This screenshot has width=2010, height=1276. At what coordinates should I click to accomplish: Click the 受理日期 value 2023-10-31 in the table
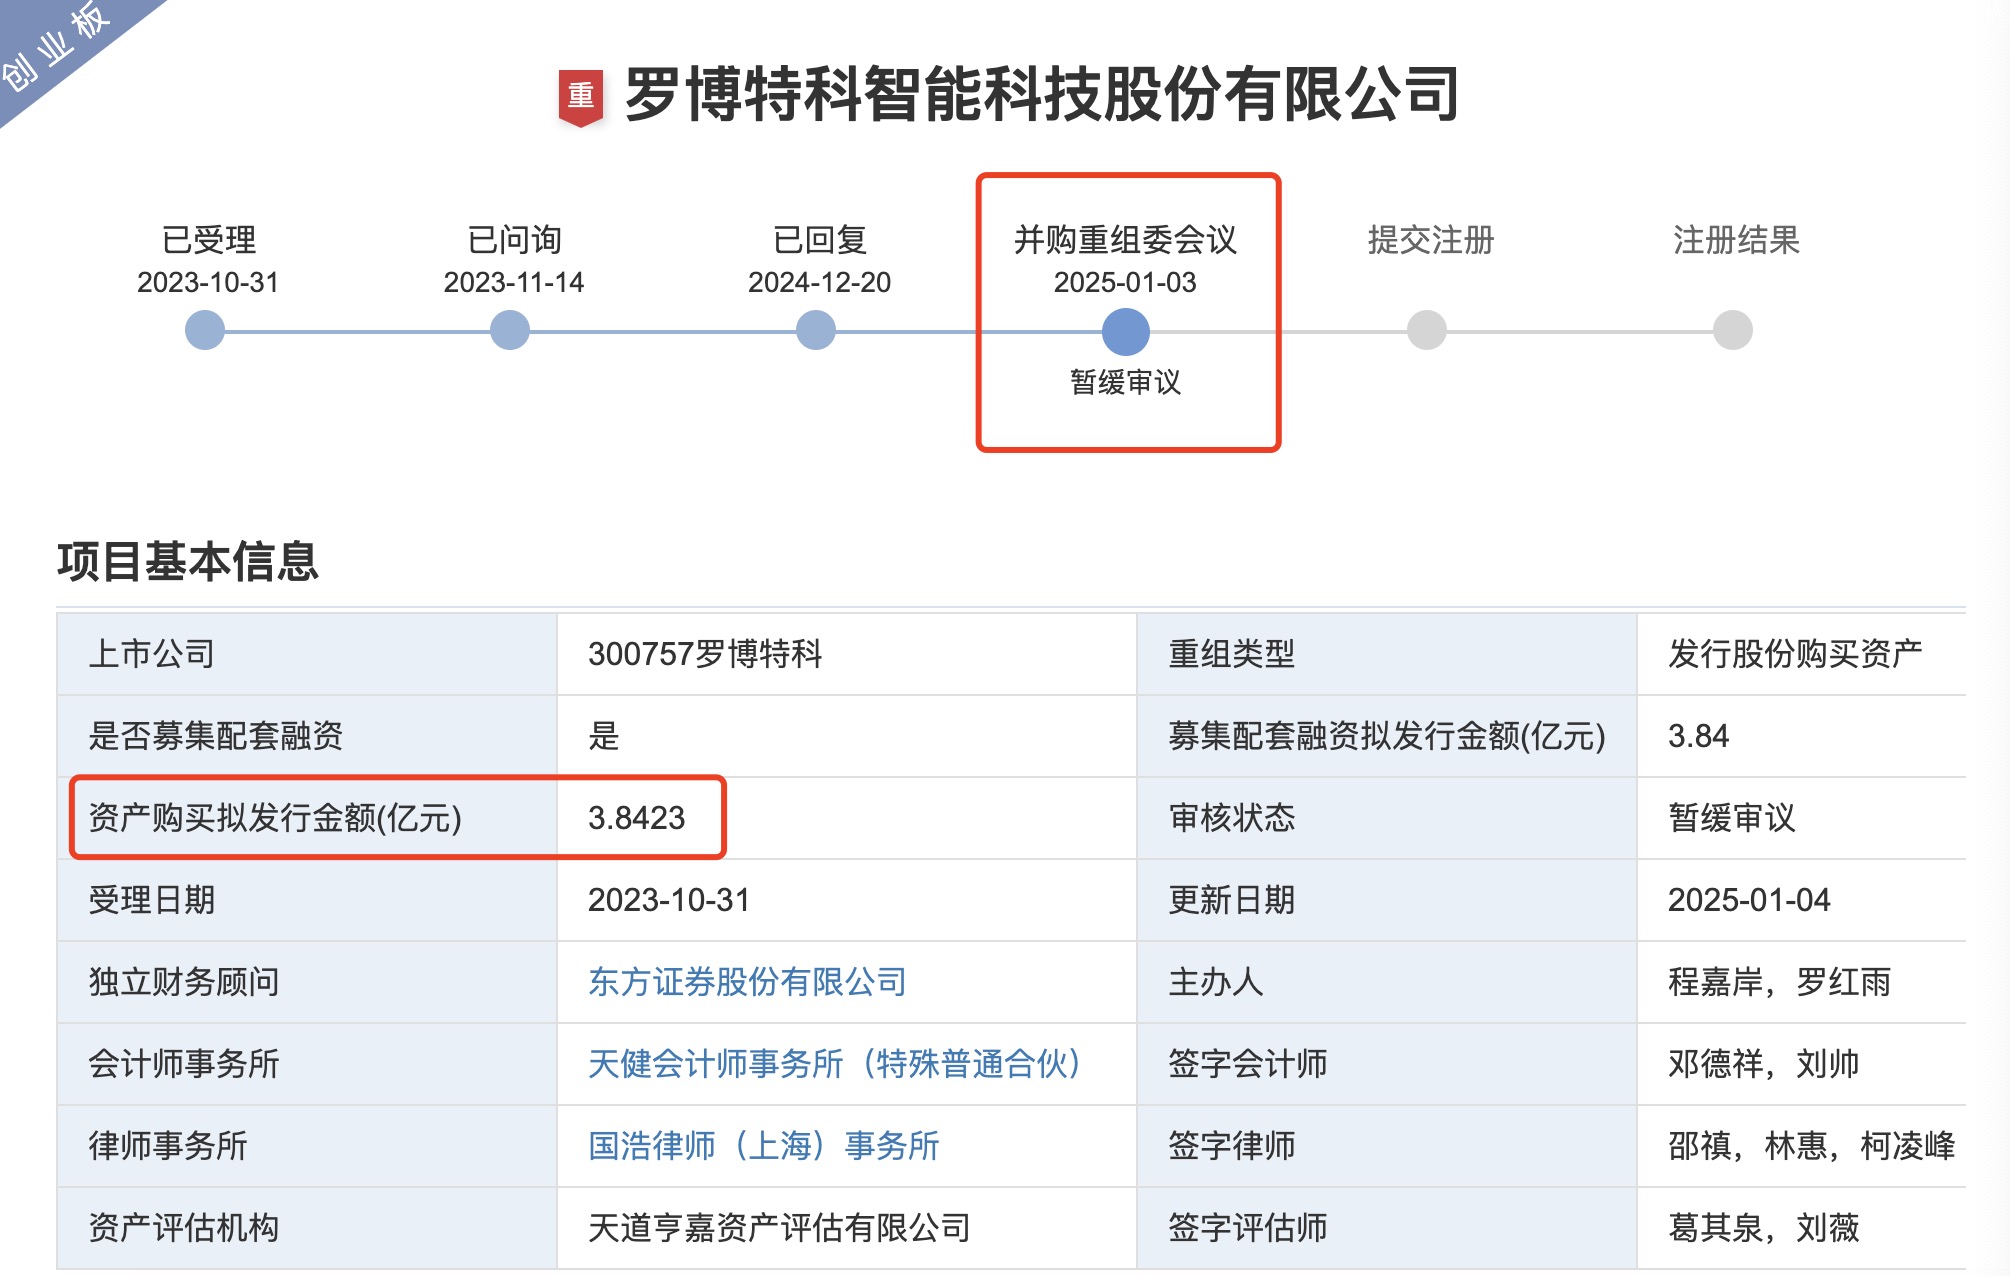coord(669,900)
